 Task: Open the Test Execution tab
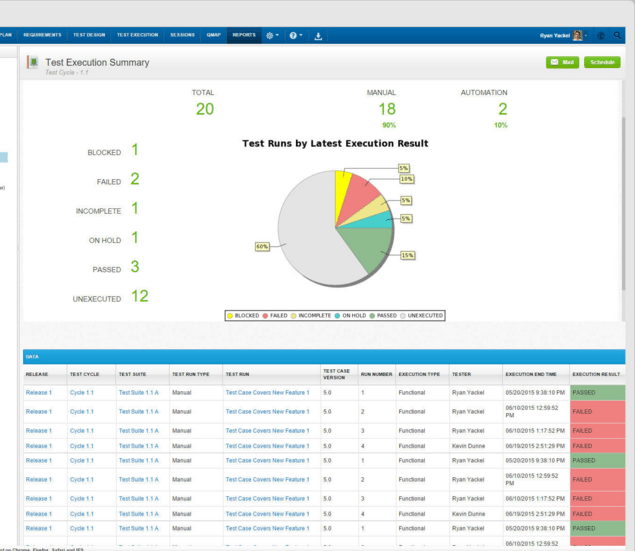point(136,35)
